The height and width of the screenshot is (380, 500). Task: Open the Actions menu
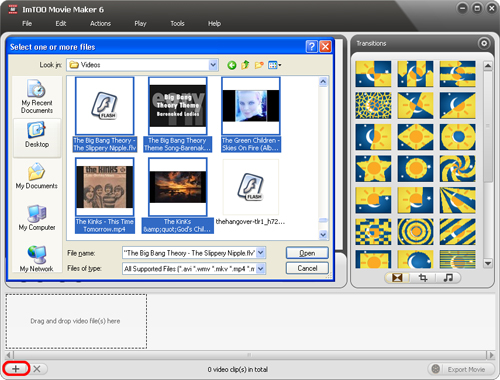pos(100,24)
